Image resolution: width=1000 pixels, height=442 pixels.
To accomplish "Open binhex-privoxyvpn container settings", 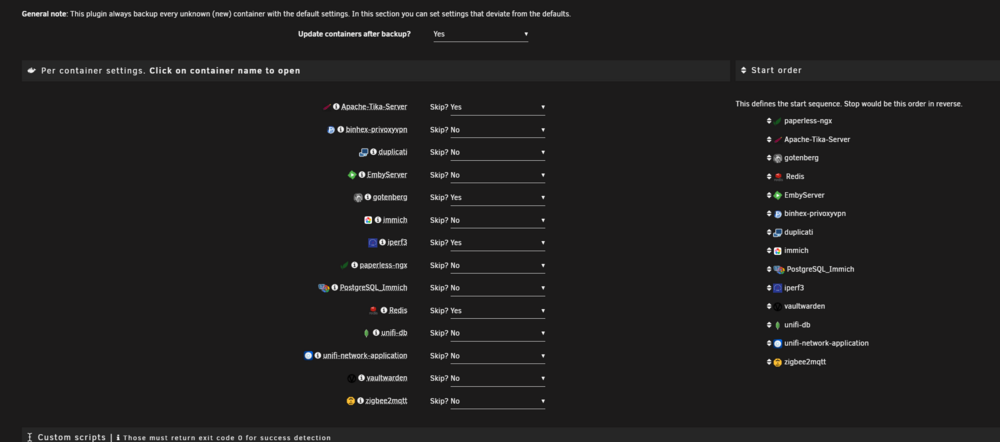I will coord(376,129).
